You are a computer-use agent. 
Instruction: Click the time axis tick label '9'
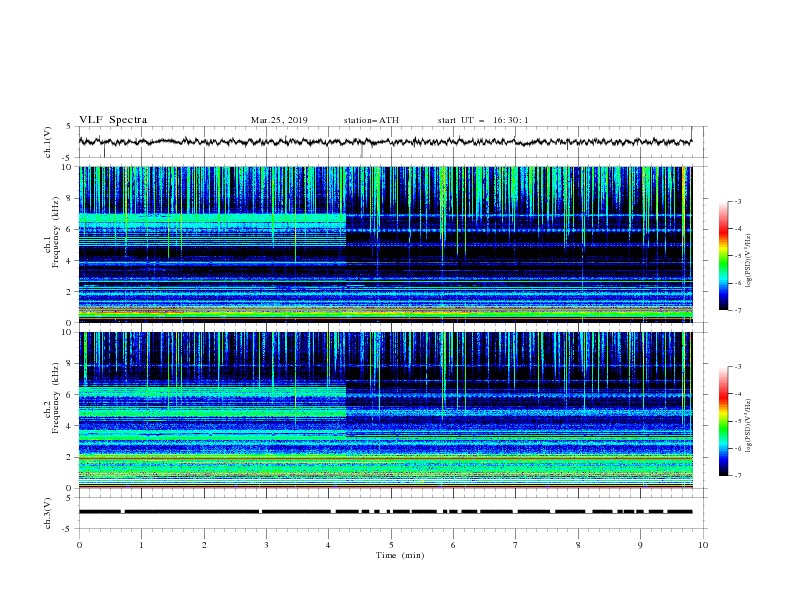click(640, 545)
